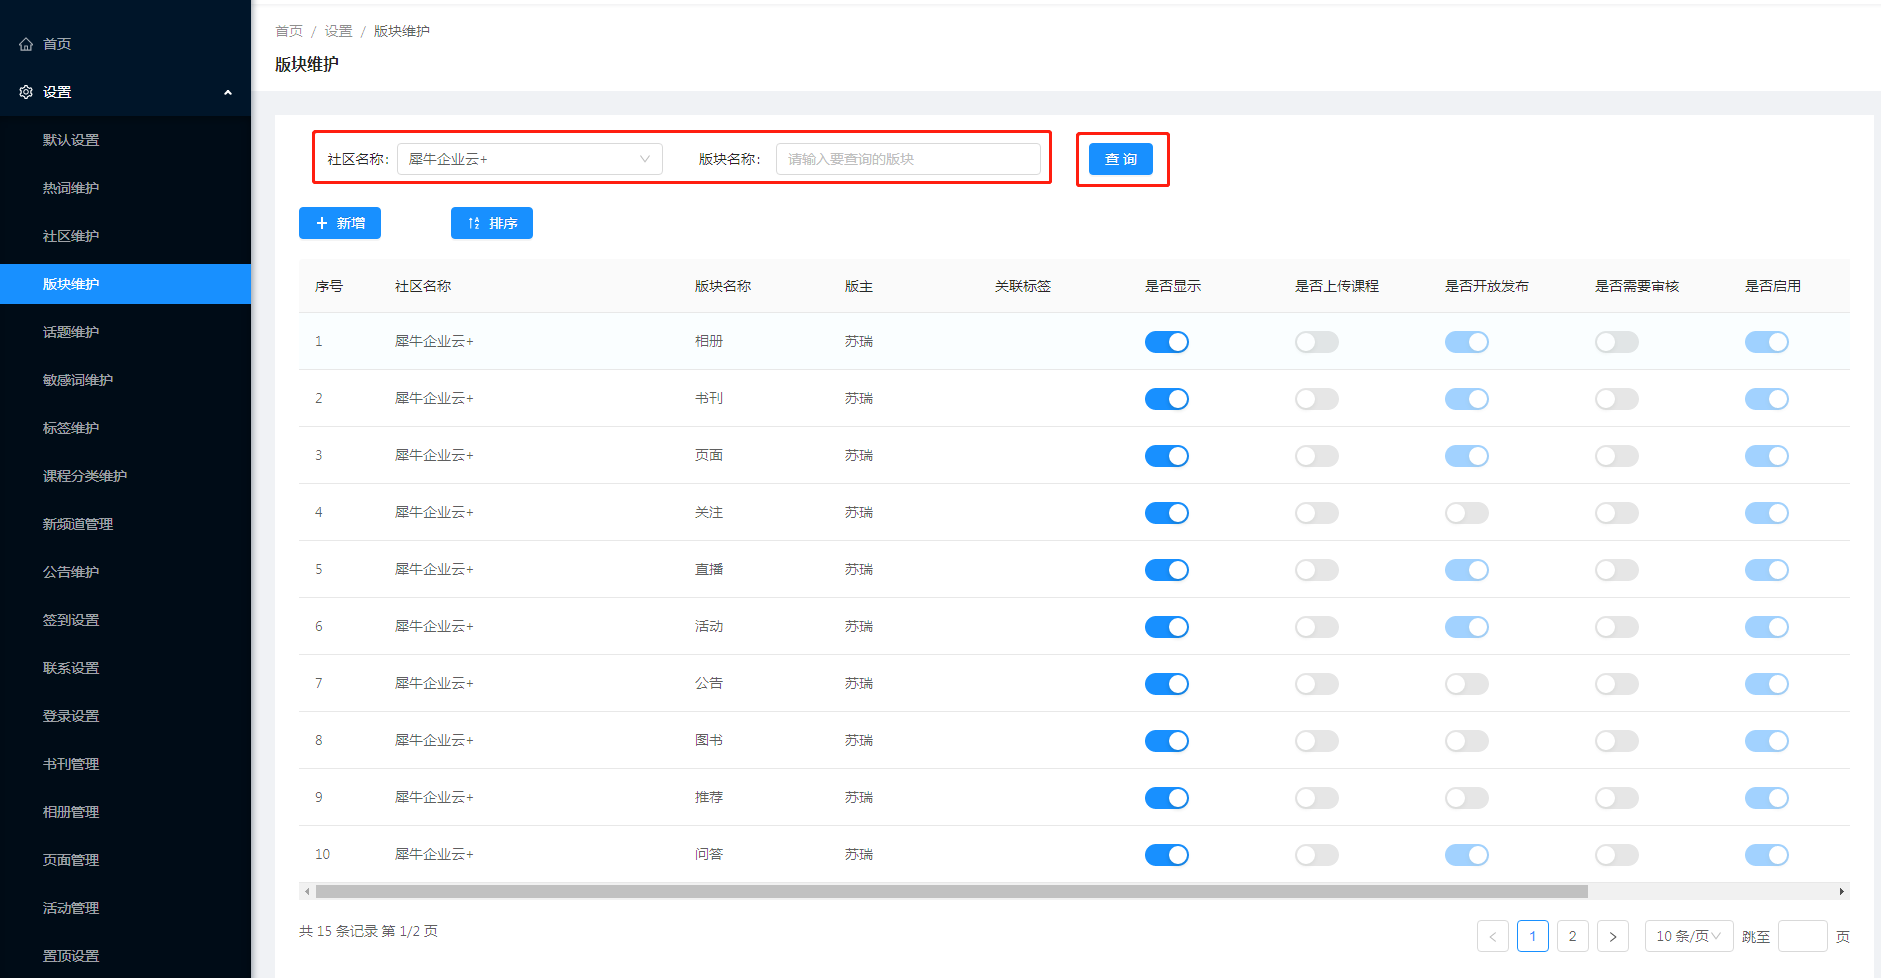Collapse the 设置 menu arrow
Screen dimensions: 1881x978
coord(228,92)
